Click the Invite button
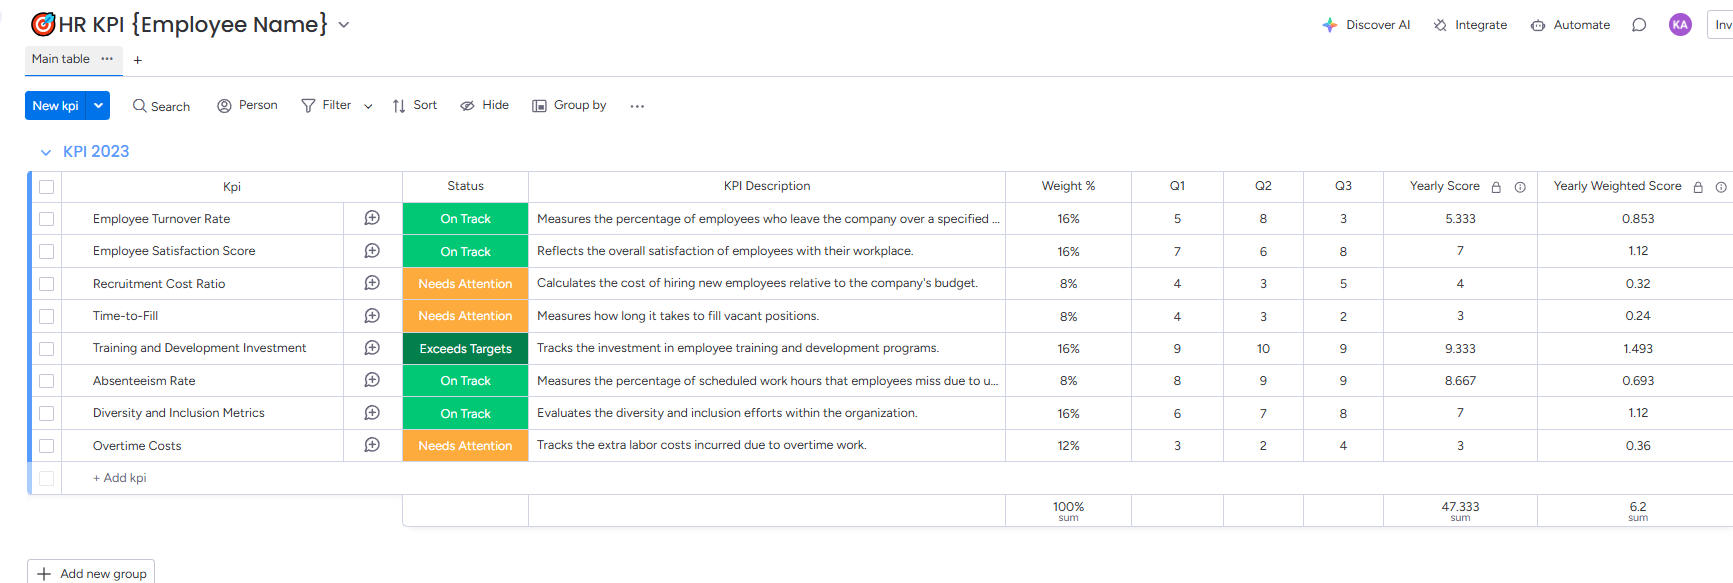Image resolution: width=1733 pixels, height=583 pixels. 1722,25
